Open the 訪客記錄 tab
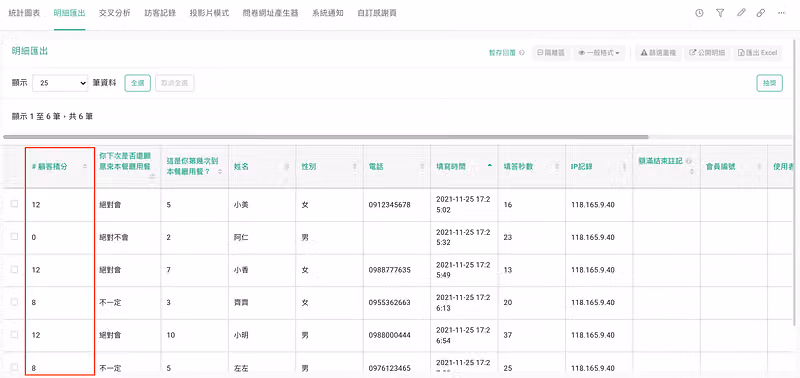 point(160,13)
